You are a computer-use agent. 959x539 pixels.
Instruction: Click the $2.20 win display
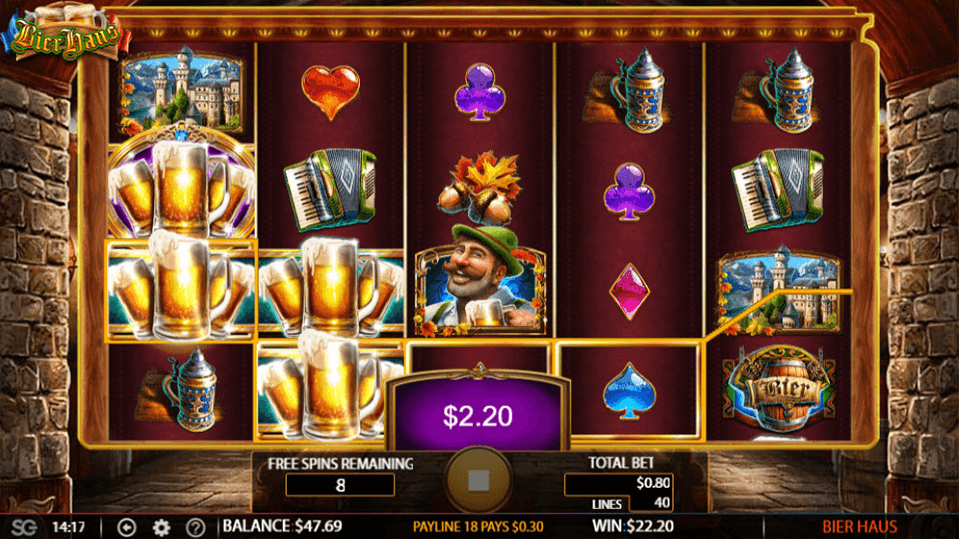478,415
